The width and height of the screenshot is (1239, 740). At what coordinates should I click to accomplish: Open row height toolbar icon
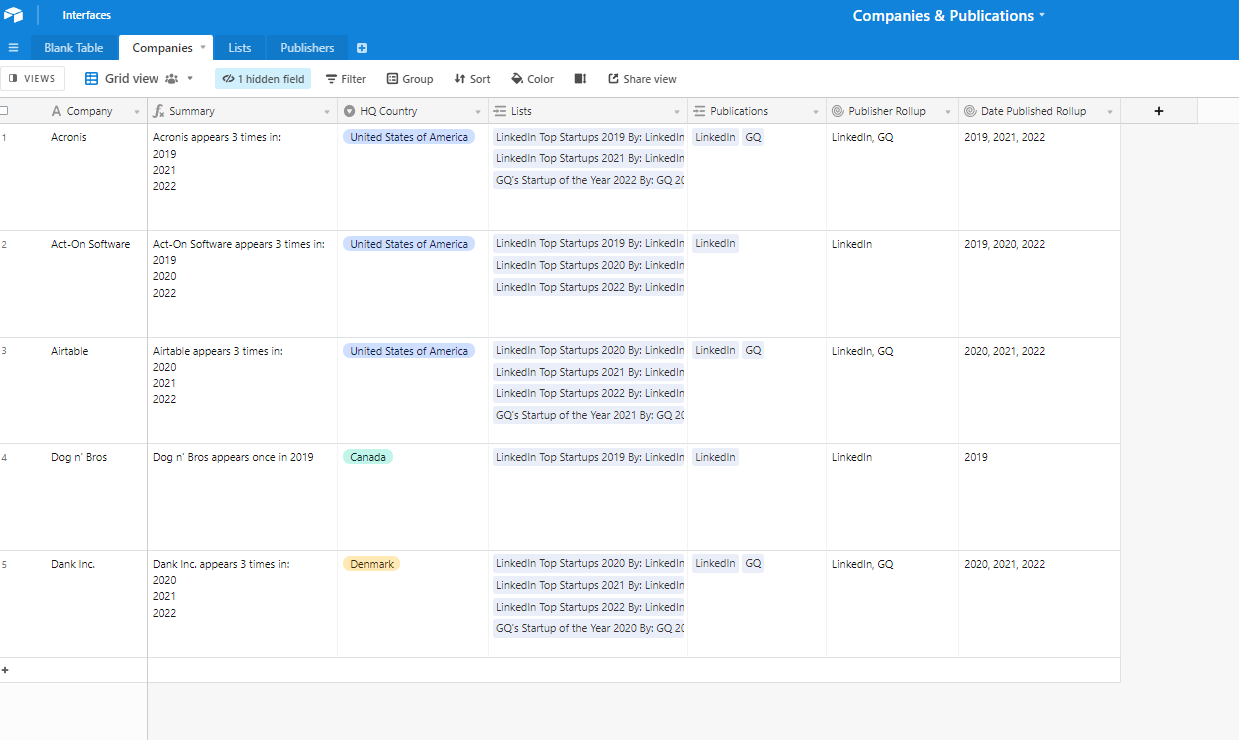click(580, 79)
